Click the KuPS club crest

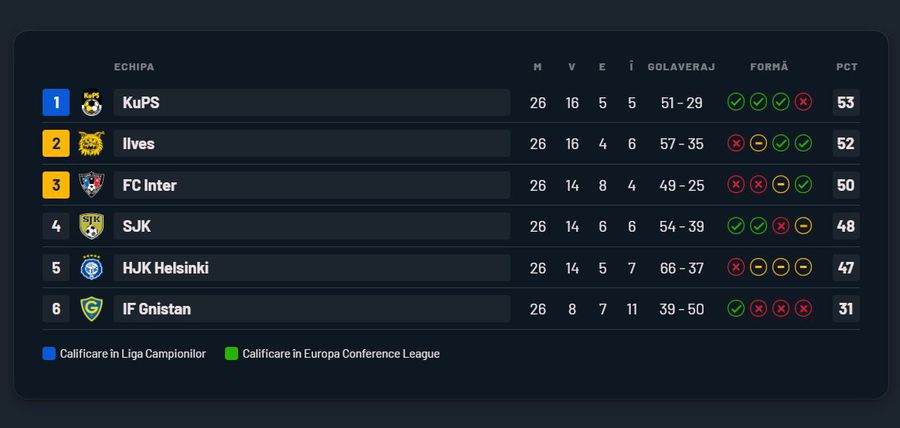91,102
